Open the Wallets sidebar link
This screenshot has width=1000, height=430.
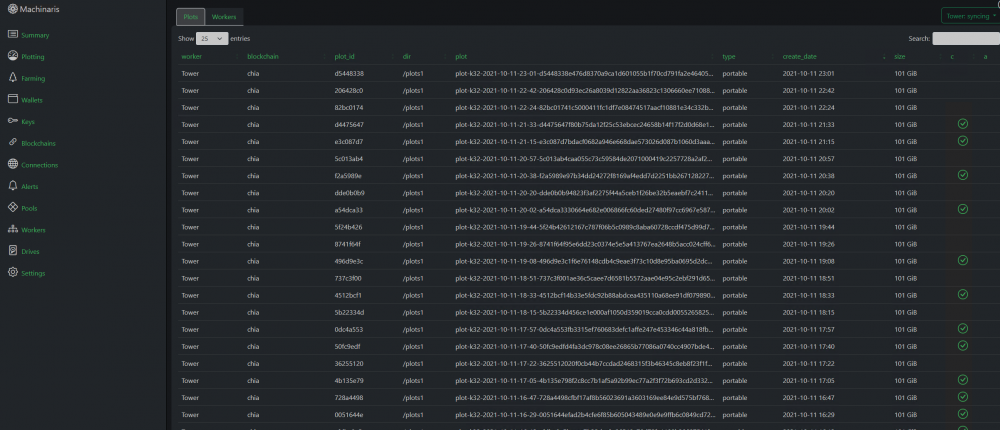click(x=32, y=100)
